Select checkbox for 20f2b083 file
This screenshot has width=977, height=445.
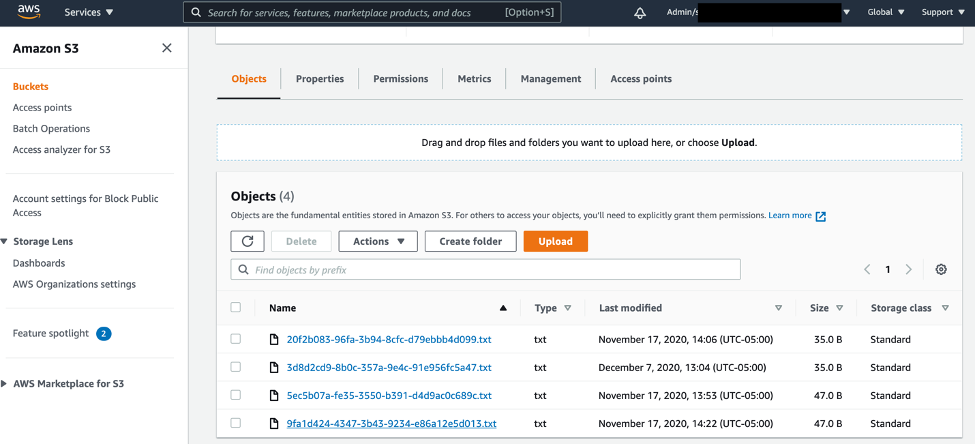pos(236,339)
